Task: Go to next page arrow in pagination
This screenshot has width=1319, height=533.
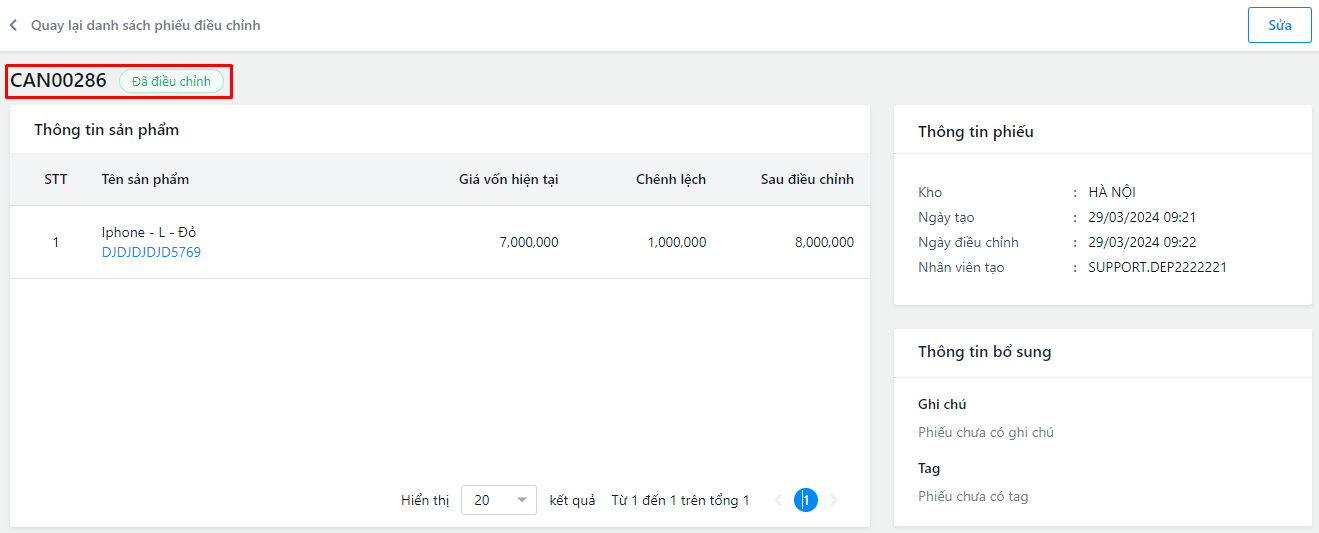Action: (834, 500)
